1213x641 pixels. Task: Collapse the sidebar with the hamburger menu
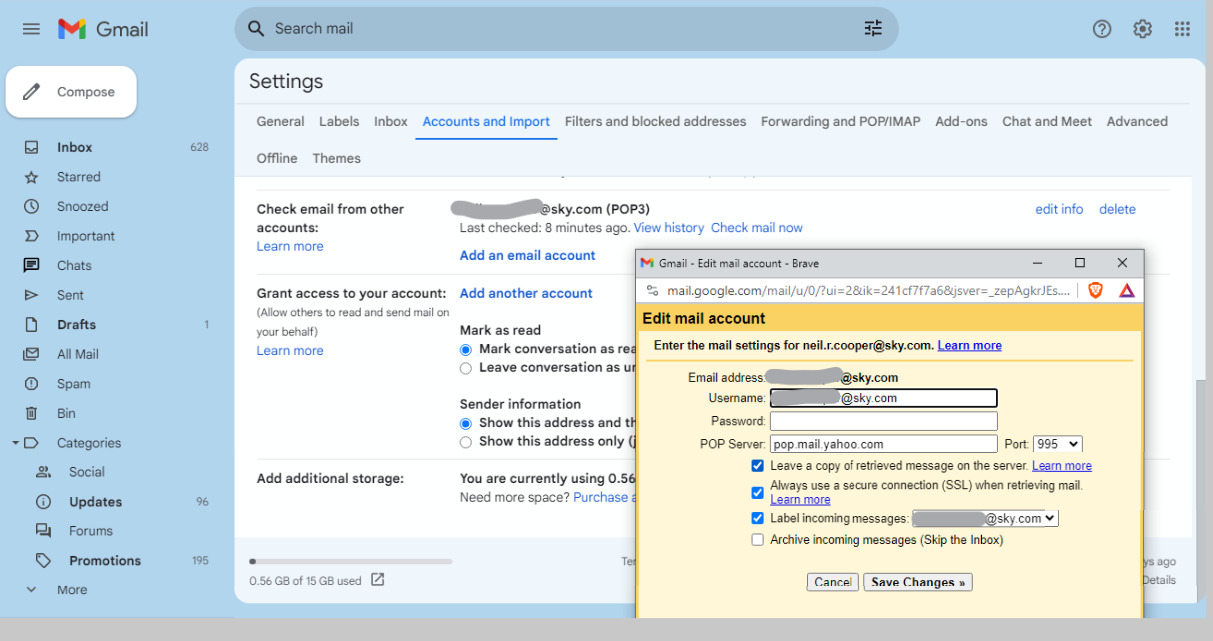pos(30,29)
